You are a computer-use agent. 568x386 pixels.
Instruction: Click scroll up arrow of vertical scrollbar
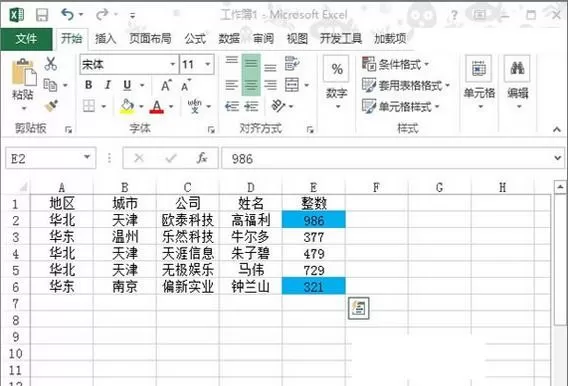[560, 187]
